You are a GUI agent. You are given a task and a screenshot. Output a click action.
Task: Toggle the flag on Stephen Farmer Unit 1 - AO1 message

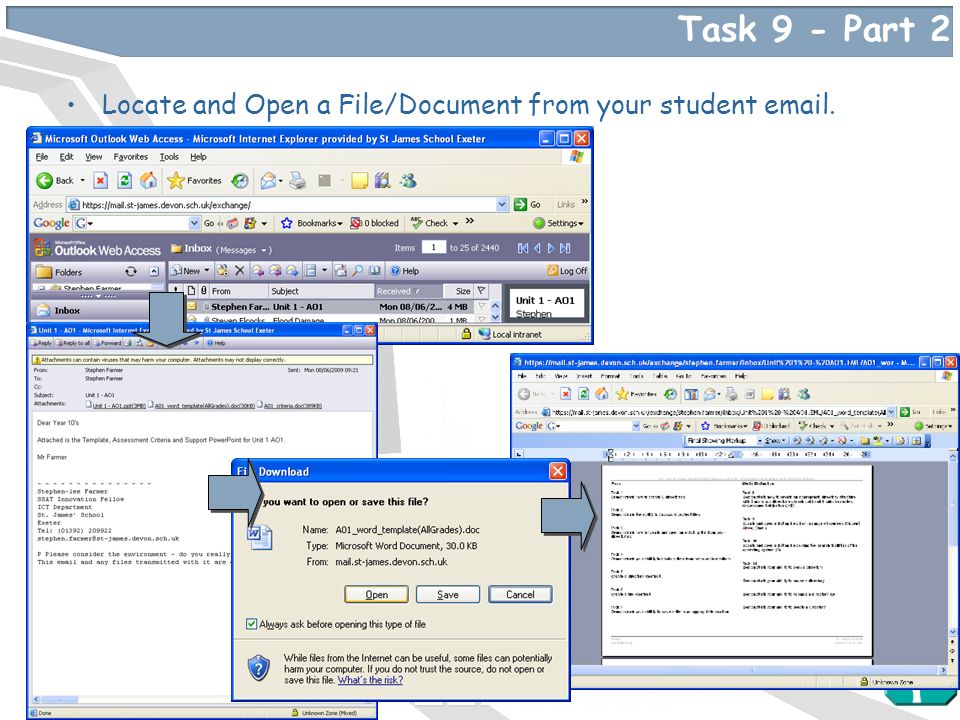(482, 307)
